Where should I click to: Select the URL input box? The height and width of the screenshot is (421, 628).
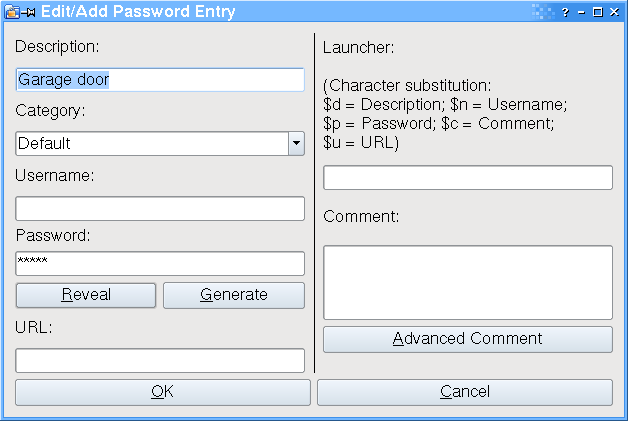pos(160,360)
